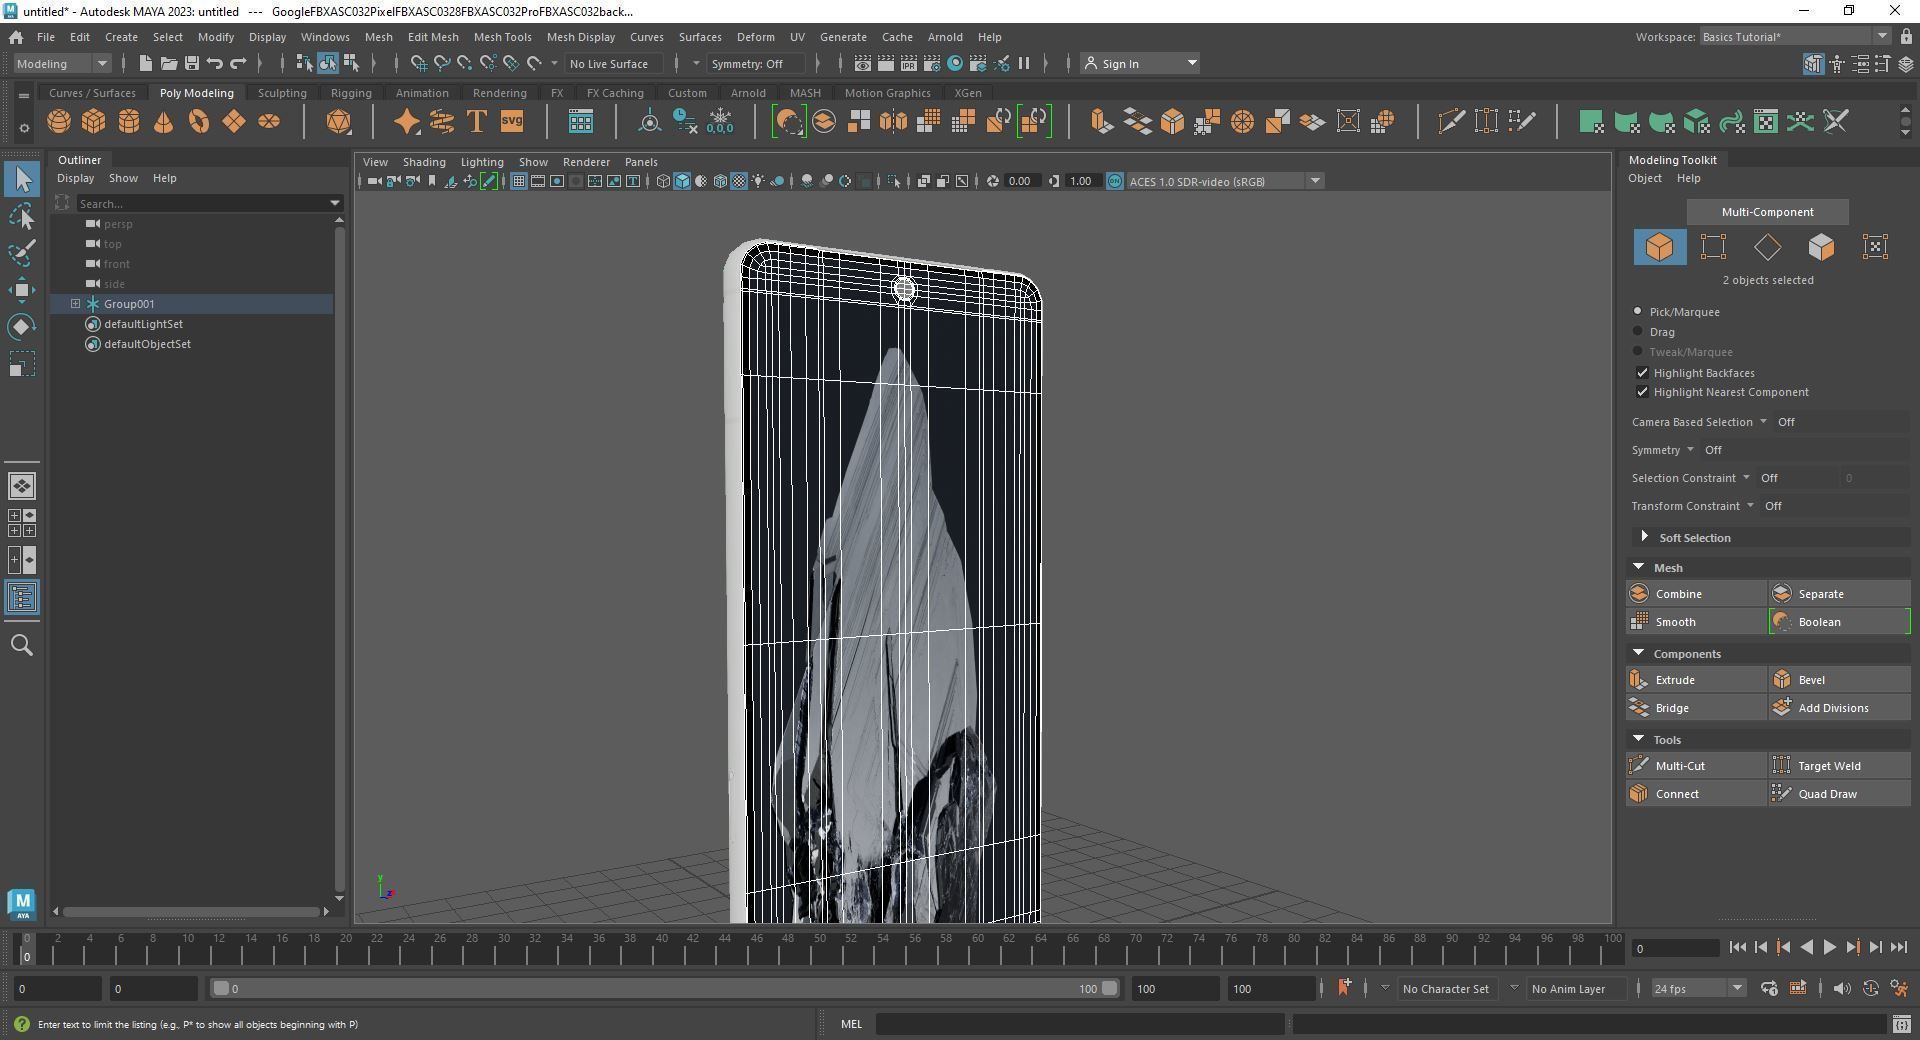
Task: Click the Outliner horizontal scrollbar
Action: (x=191, y=911)
